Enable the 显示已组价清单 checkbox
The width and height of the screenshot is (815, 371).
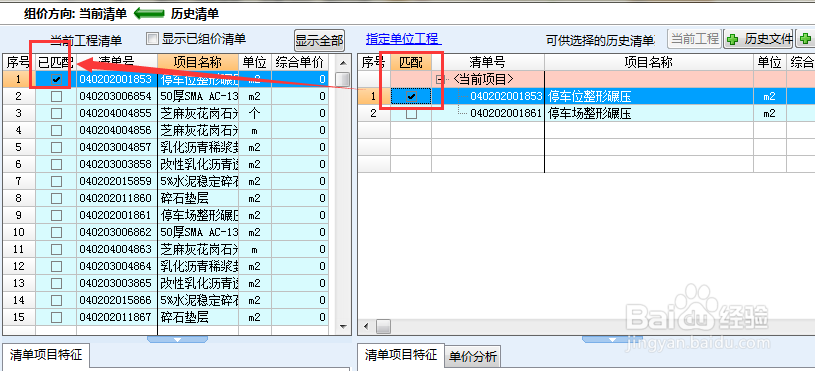tap(152, 39)
